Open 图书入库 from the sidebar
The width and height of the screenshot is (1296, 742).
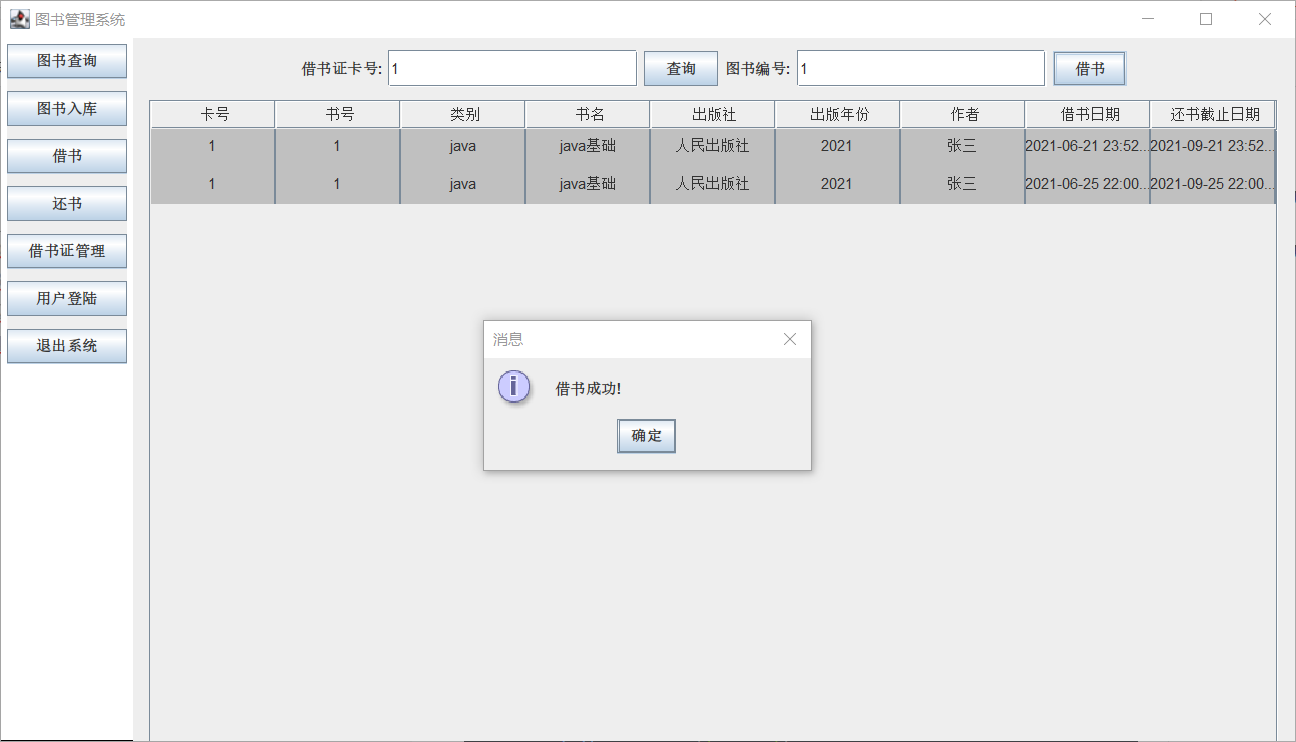66,108
